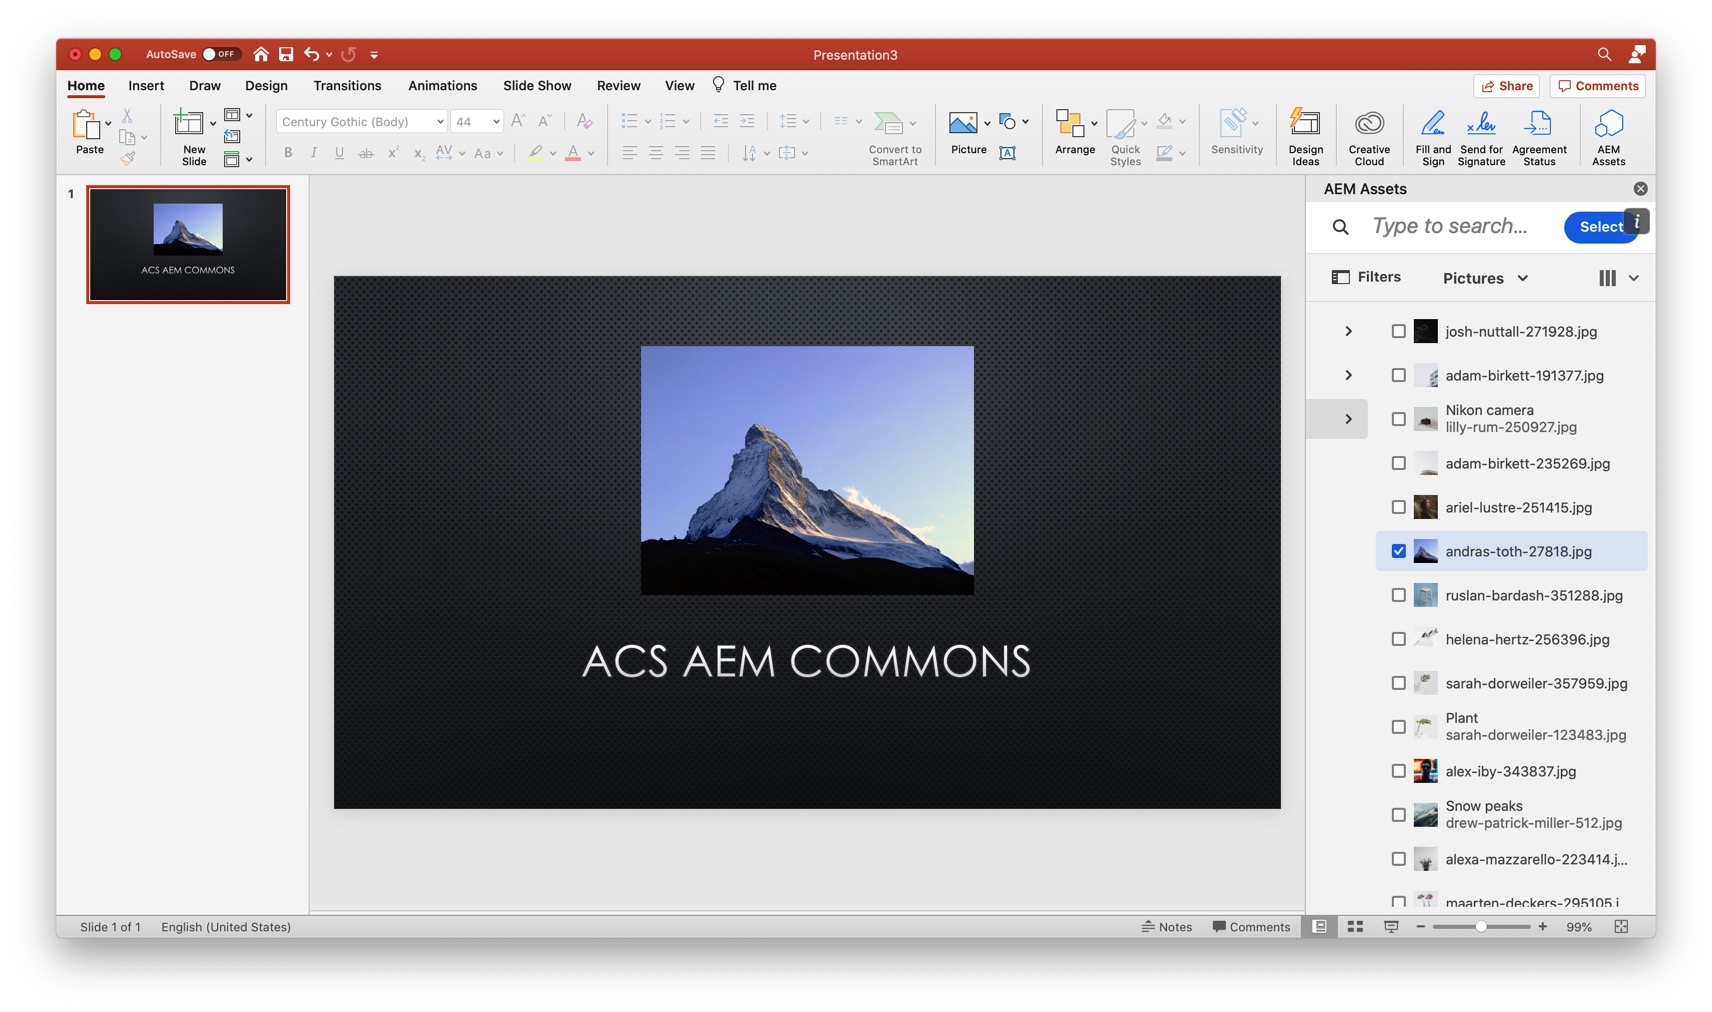
Task: Apply Bold formatting
Action: click(x=288, y=153)
